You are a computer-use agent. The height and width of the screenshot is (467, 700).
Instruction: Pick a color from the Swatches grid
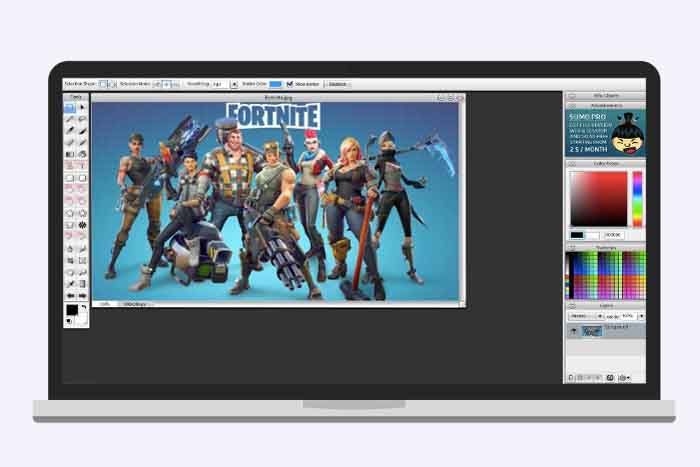coord(606,275)
